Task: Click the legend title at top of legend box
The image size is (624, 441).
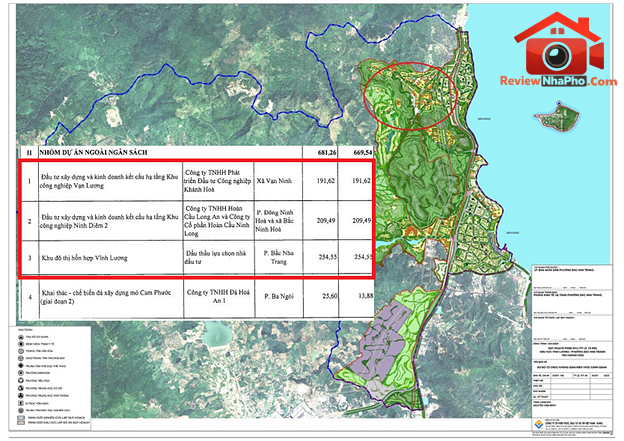Action: [25, 330]
